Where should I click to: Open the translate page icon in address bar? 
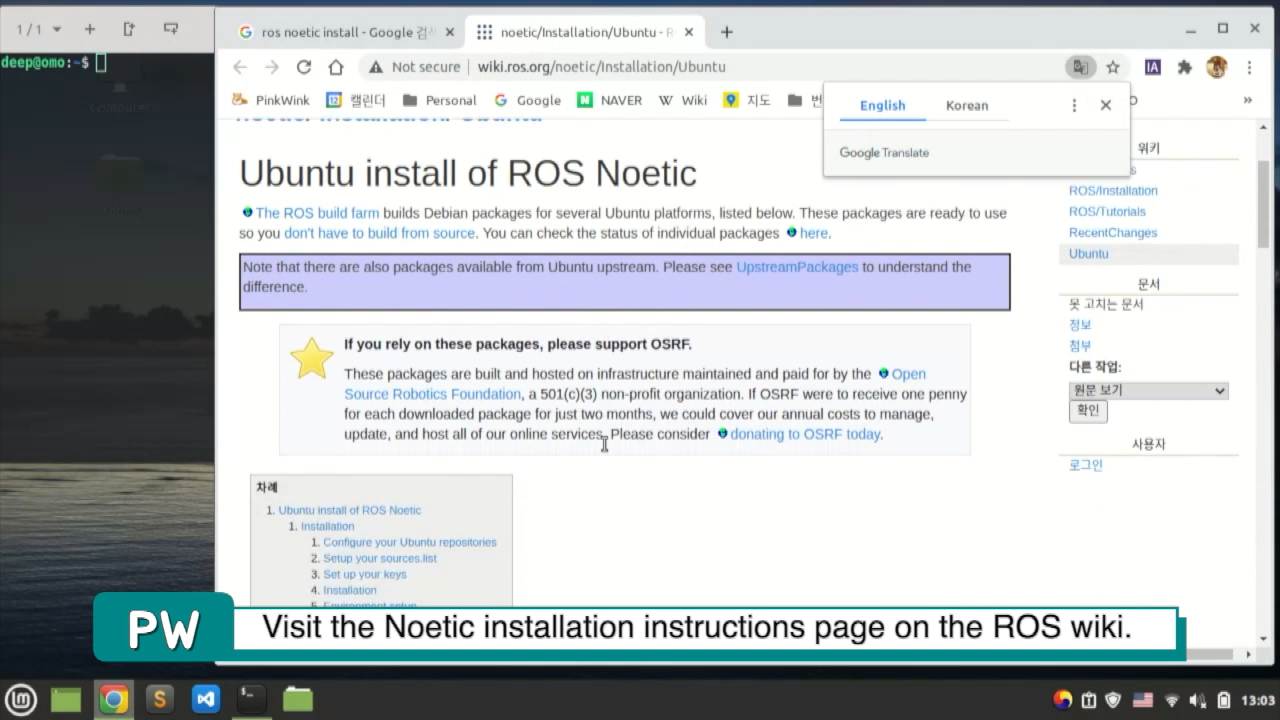(x=1080, y=67)
